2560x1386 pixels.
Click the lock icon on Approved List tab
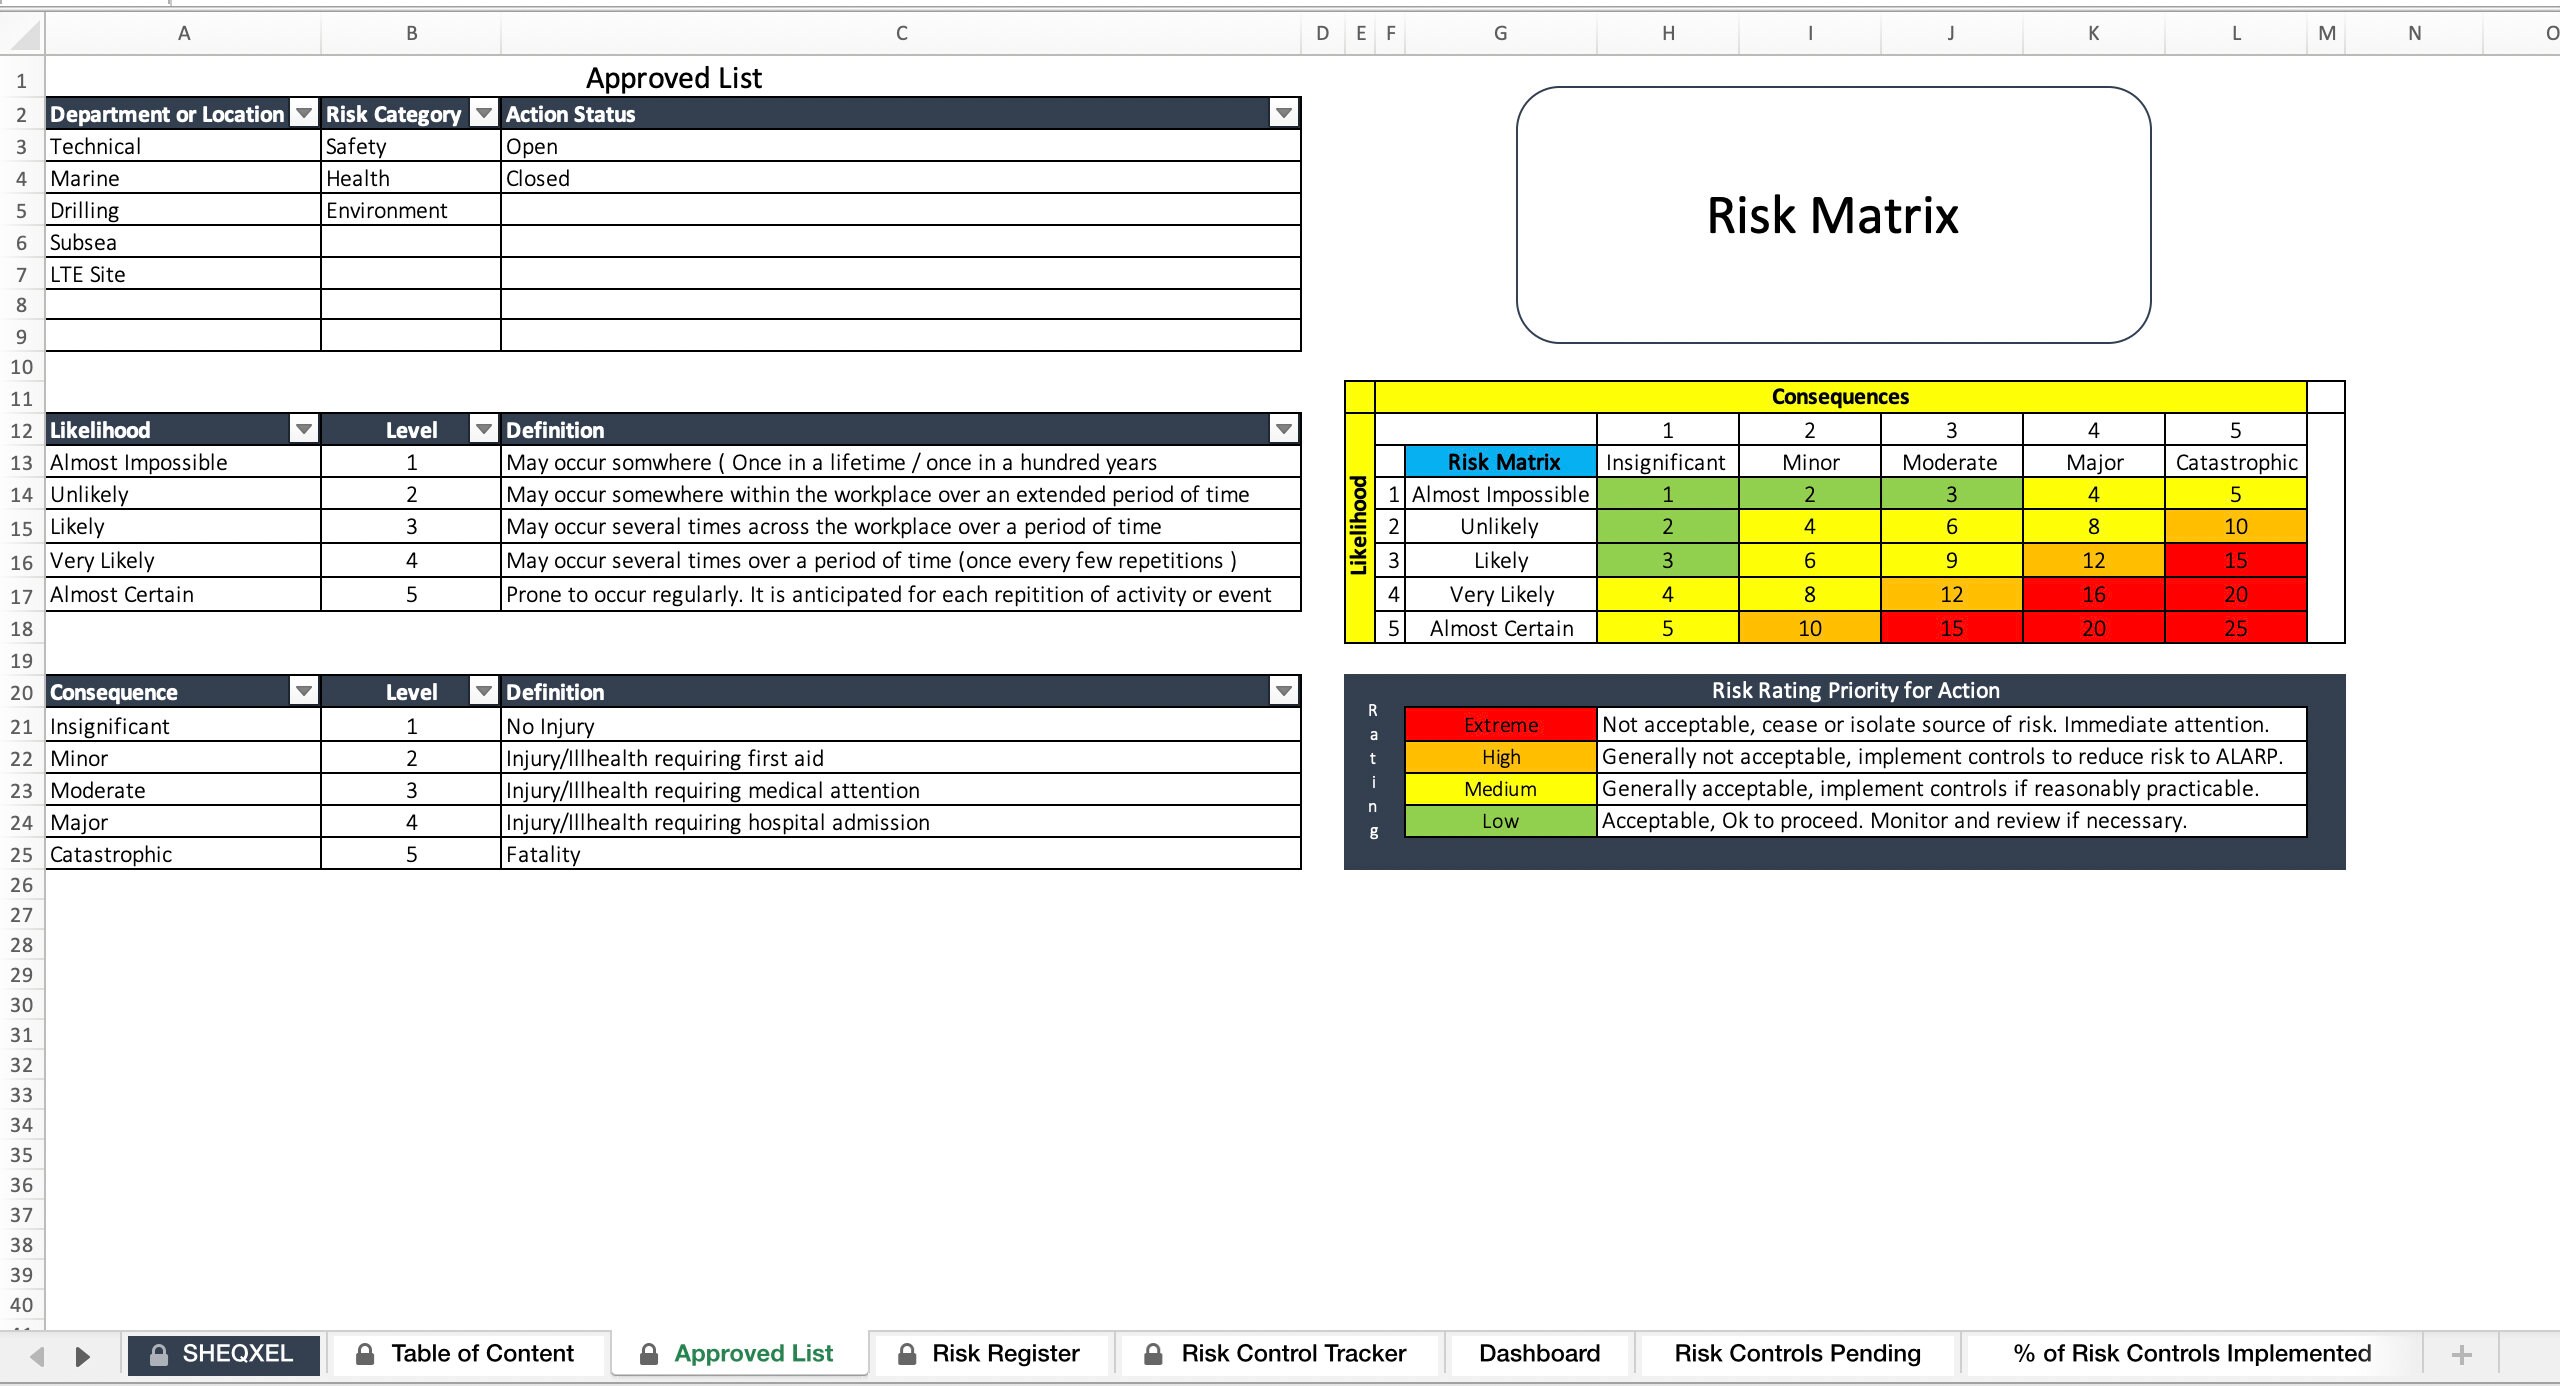[647, 1353]
